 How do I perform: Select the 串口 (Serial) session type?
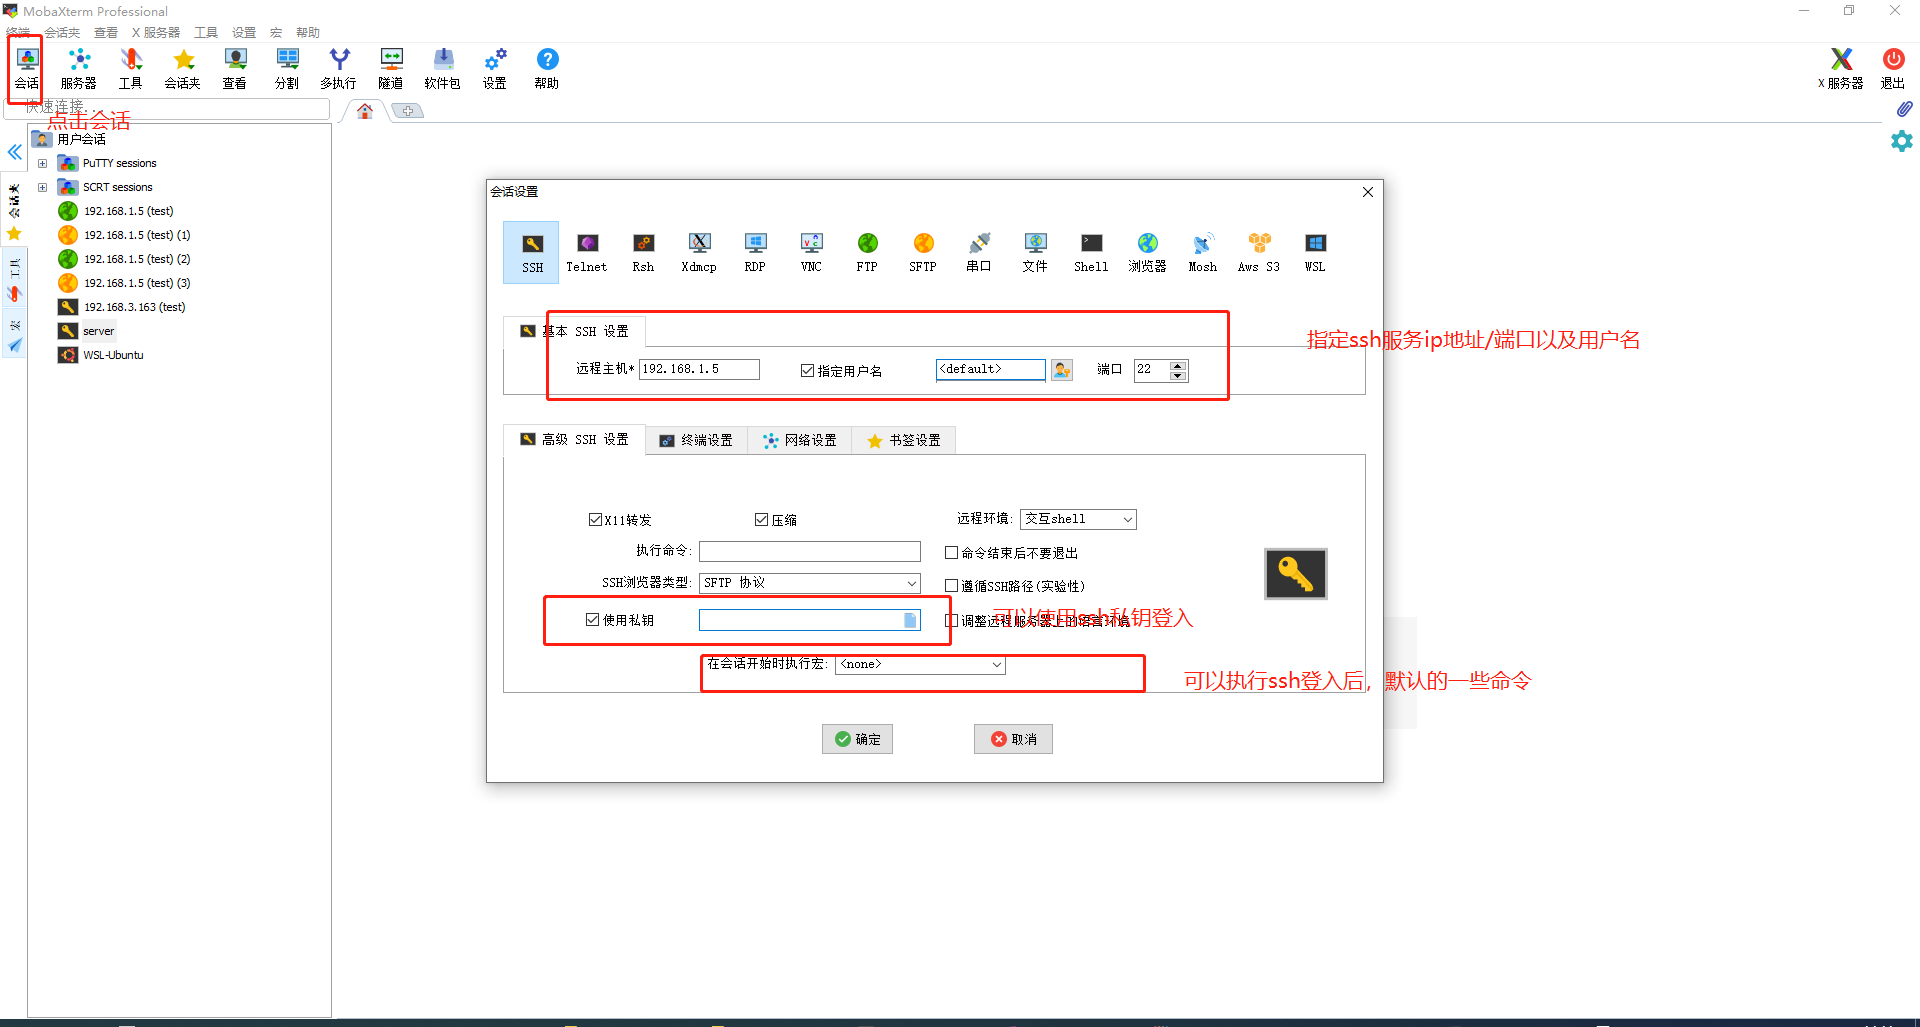tap(979, 252)
